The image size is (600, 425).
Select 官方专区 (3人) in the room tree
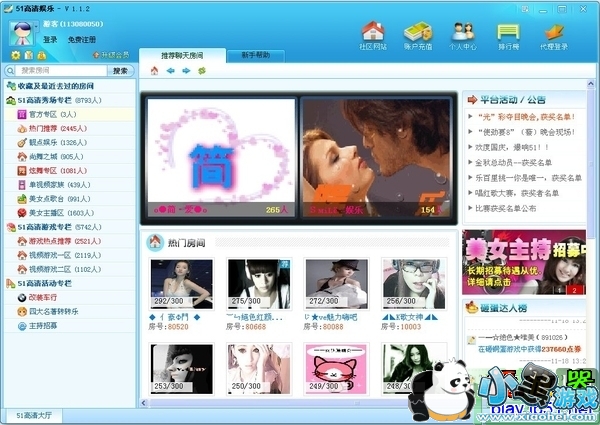(x=70, y=114)
